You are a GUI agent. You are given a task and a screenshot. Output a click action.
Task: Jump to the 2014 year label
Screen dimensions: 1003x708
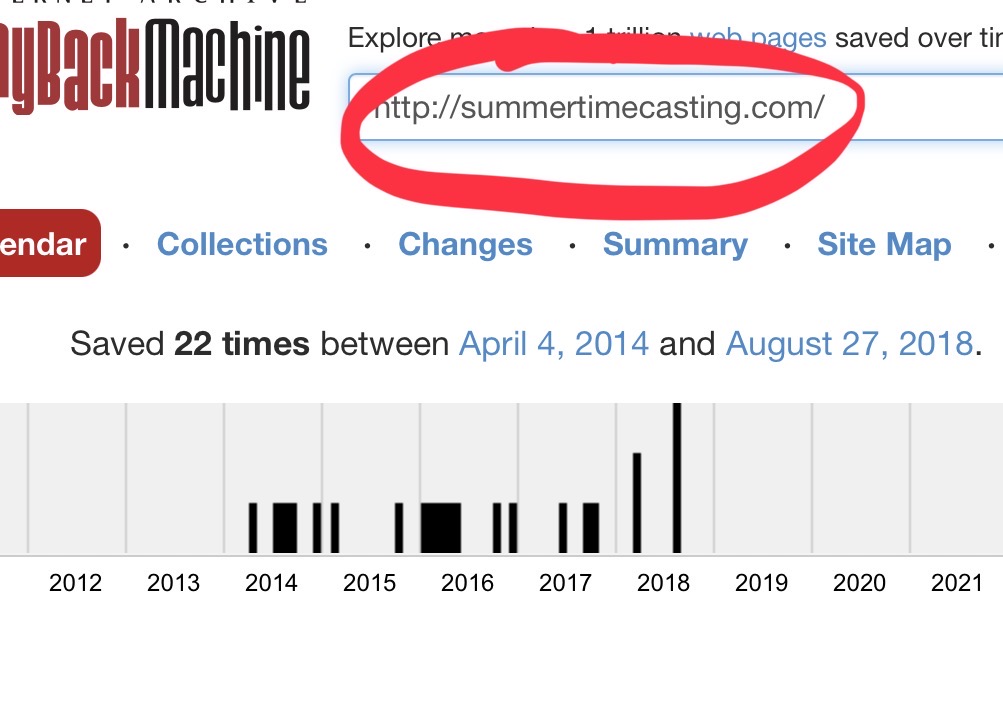(272, 582)
